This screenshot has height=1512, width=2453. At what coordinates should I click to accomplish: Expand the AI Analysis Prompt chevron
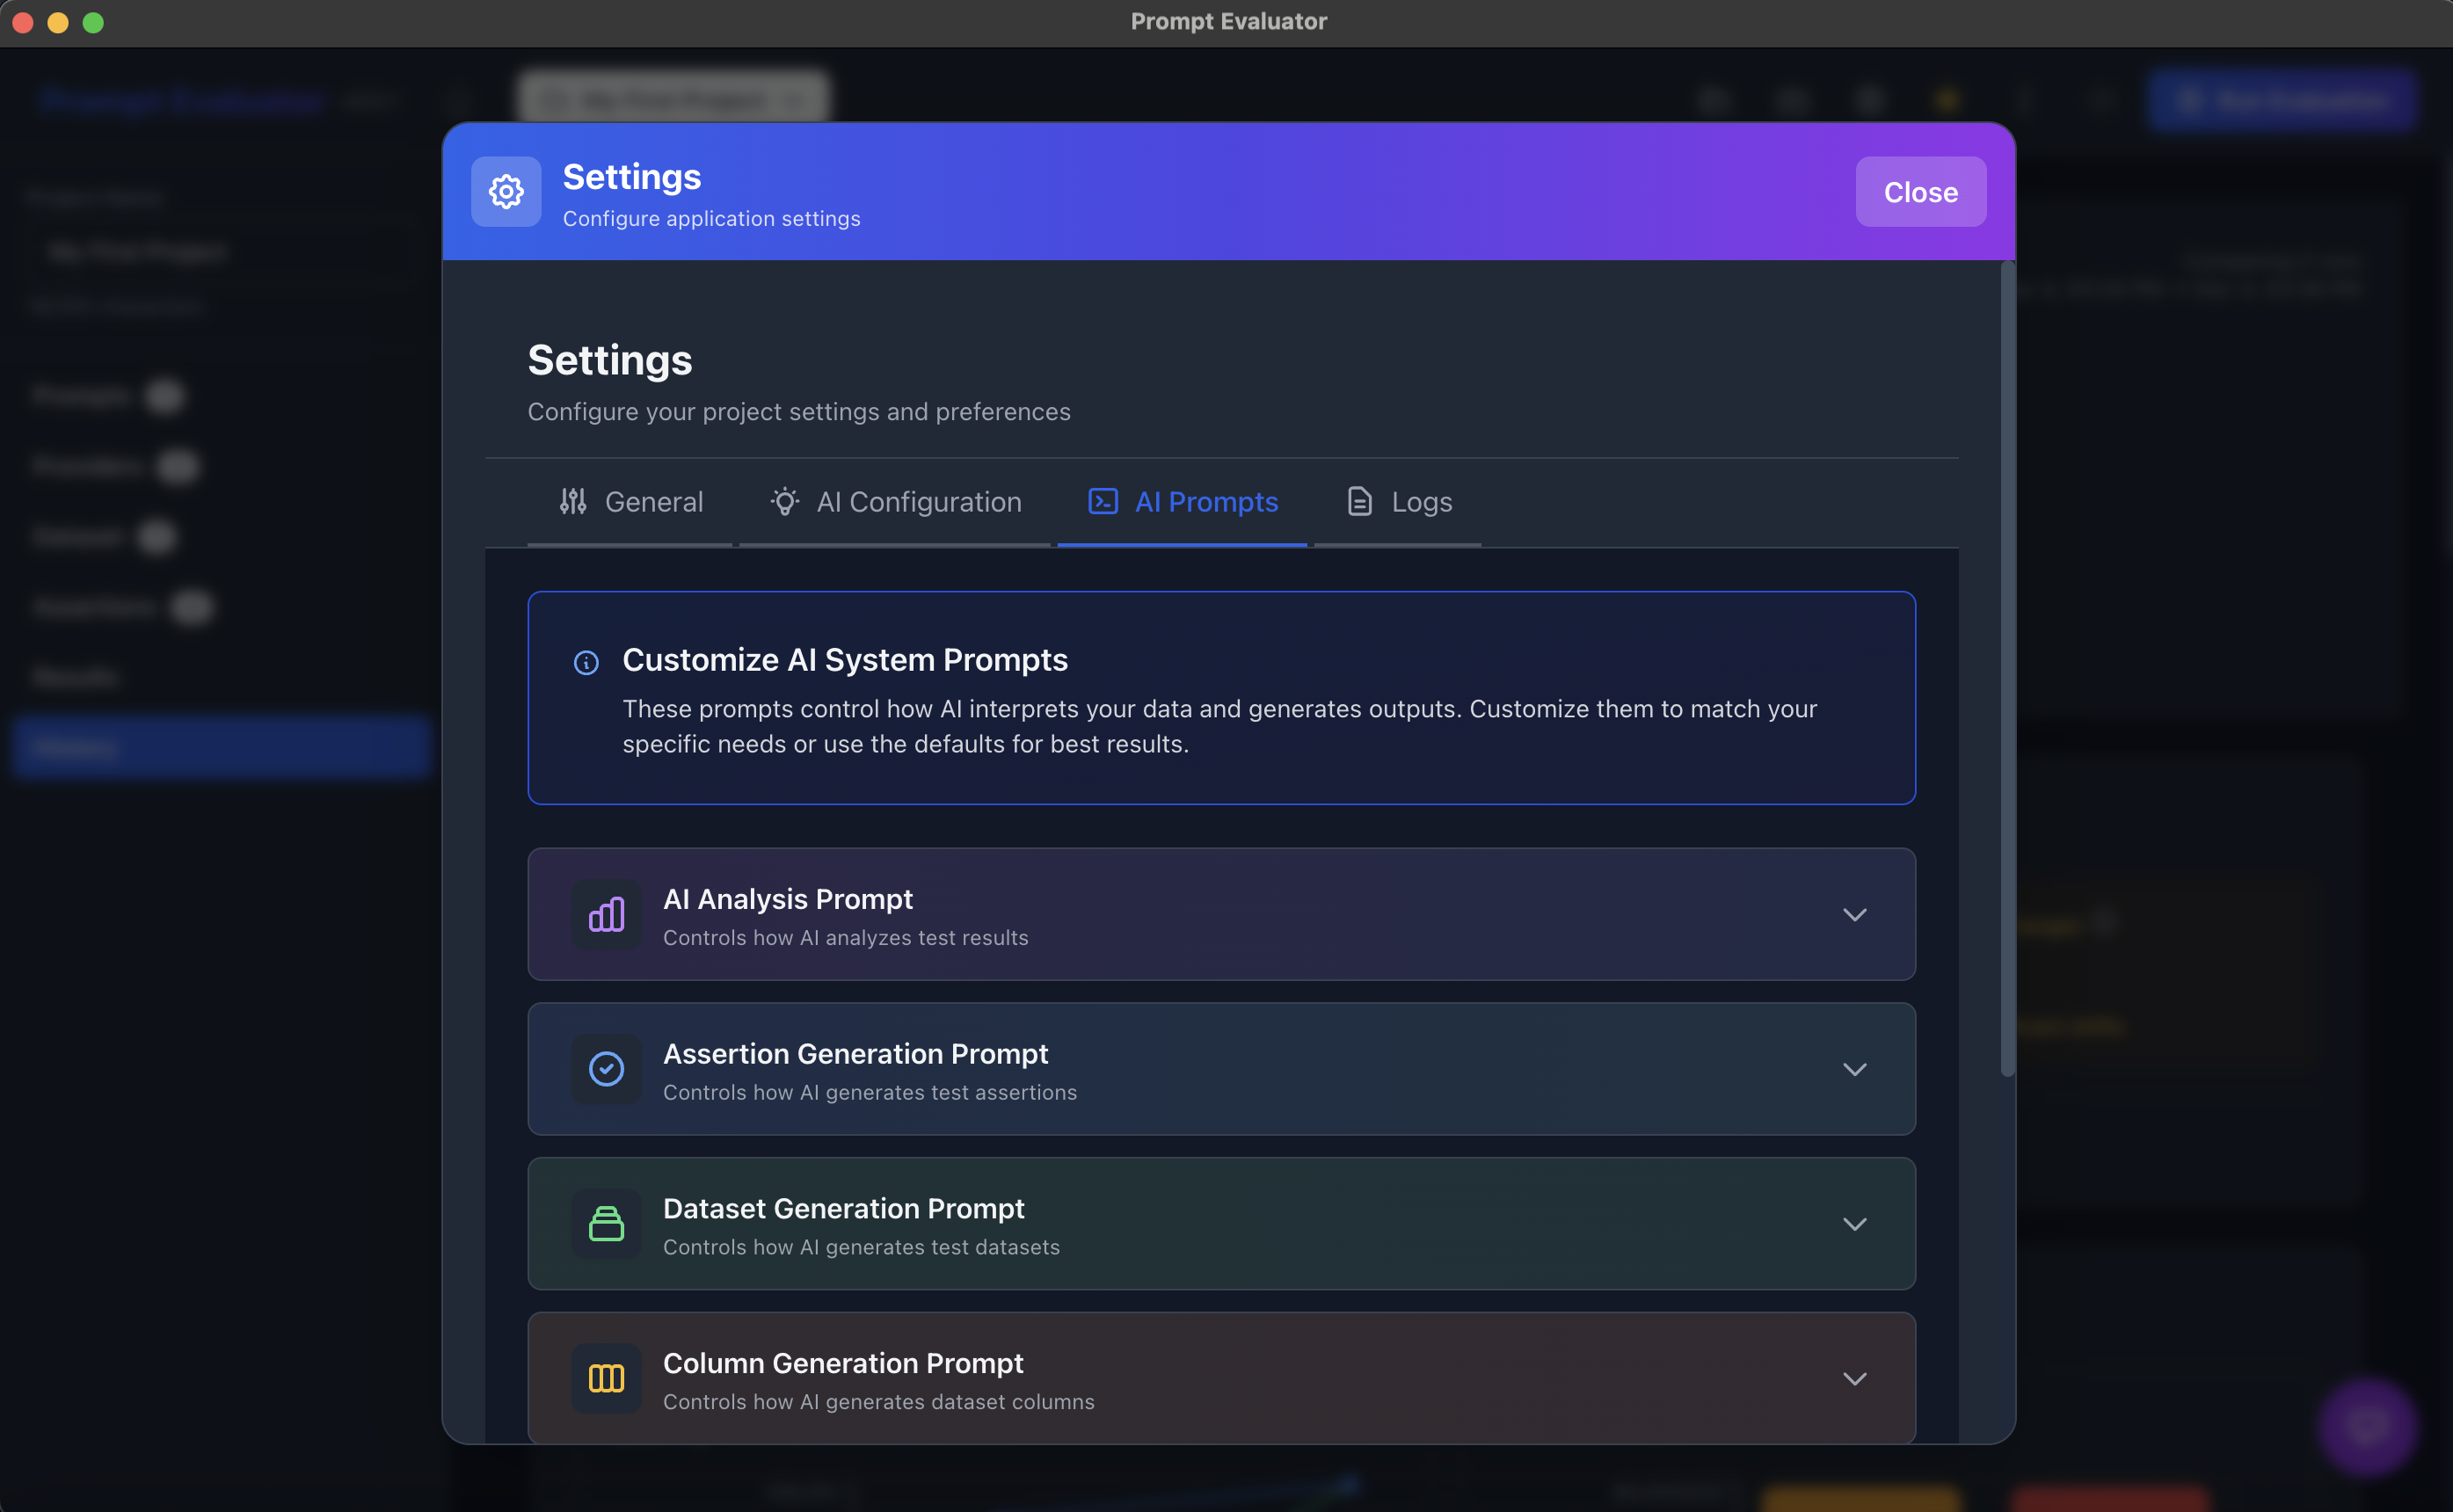click(x=1854, y=915)
